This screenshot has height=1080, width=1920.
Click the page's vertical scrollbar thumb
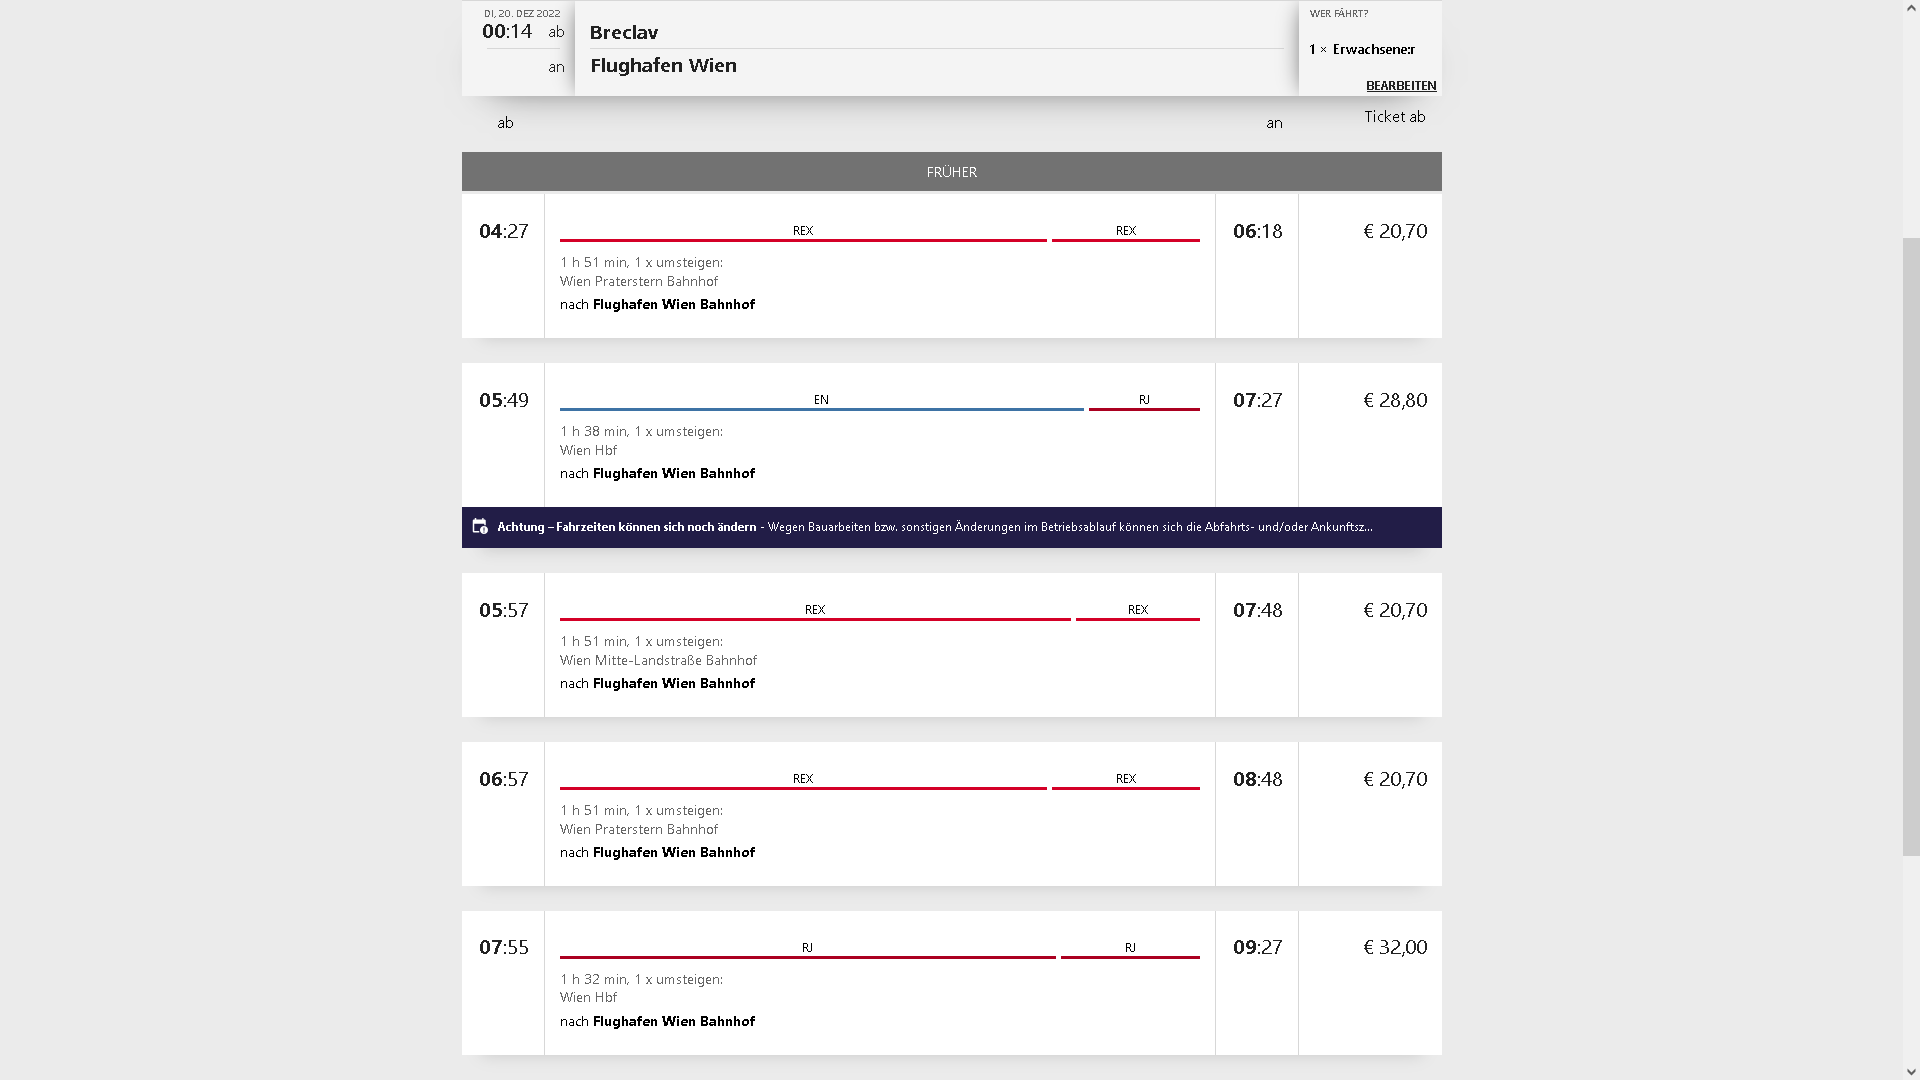coord(1910,546)
